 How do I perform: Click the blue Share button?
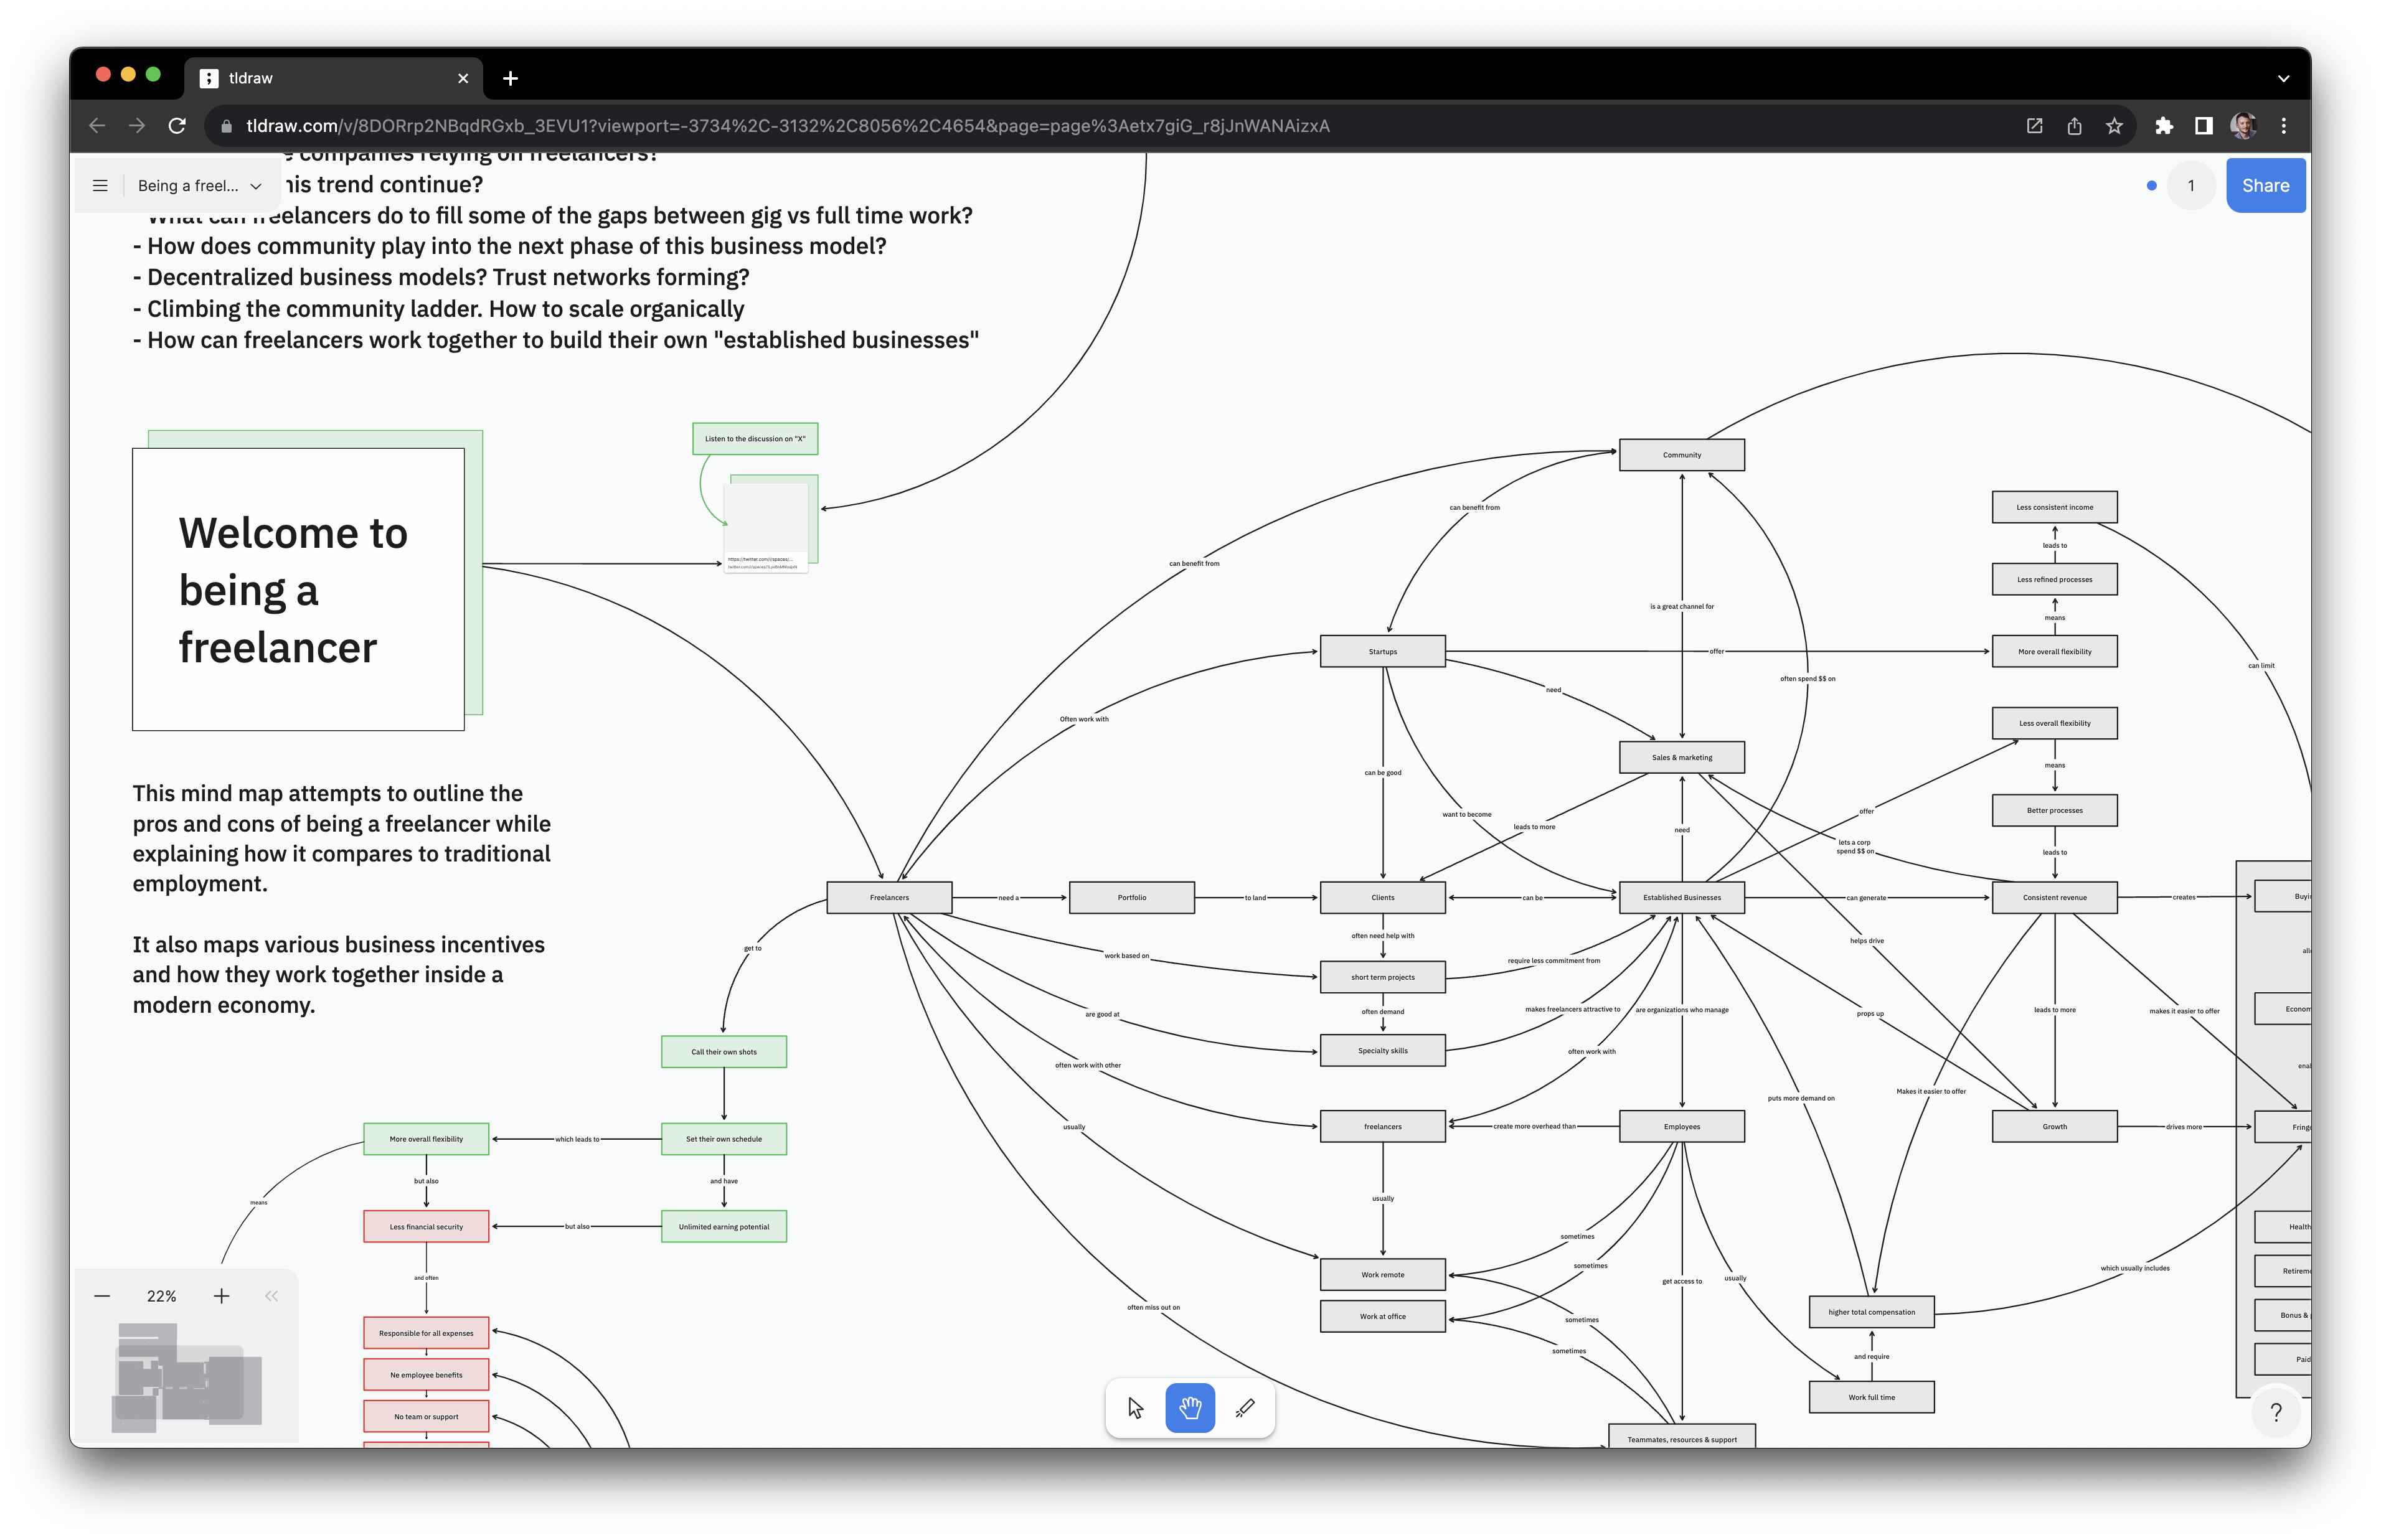2266,185
